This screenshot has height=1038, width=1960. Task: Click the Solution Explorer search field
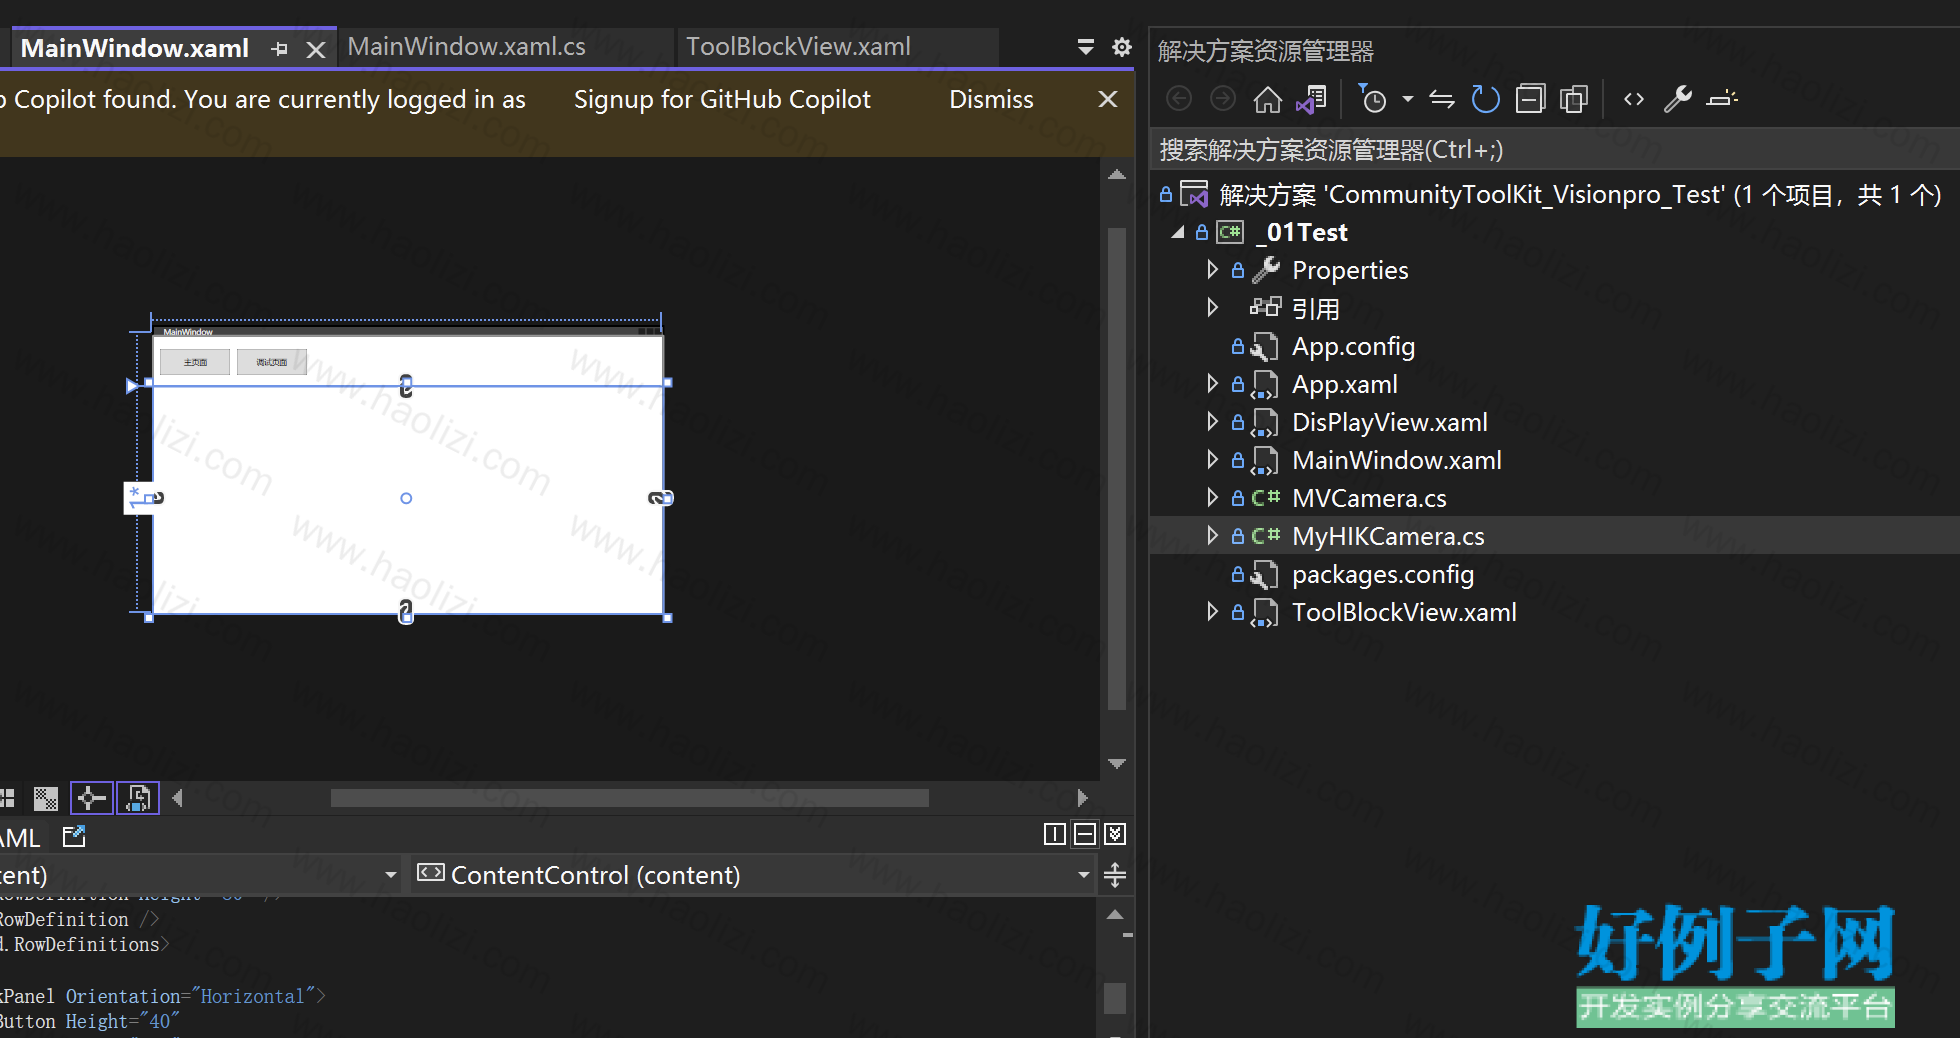pos(1555,150)
